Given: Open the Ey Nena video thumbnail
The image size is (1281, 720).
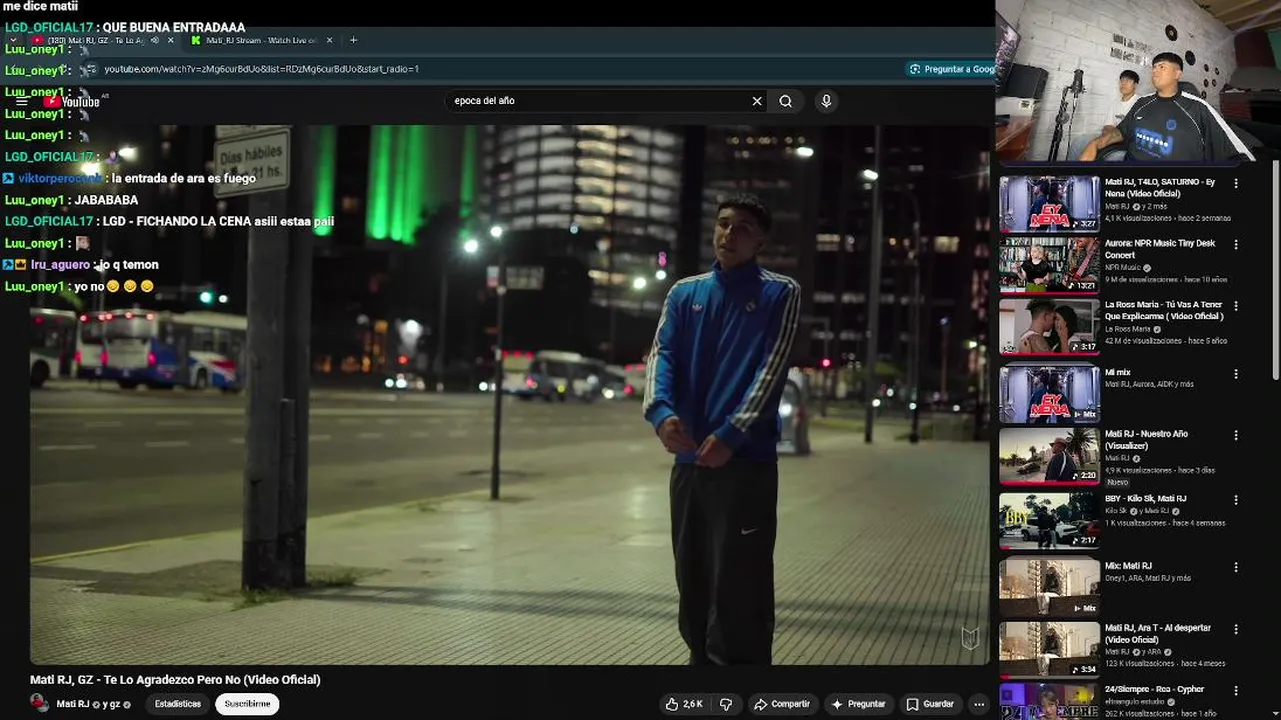Looking at the screenshot, I should point(1049,204).
